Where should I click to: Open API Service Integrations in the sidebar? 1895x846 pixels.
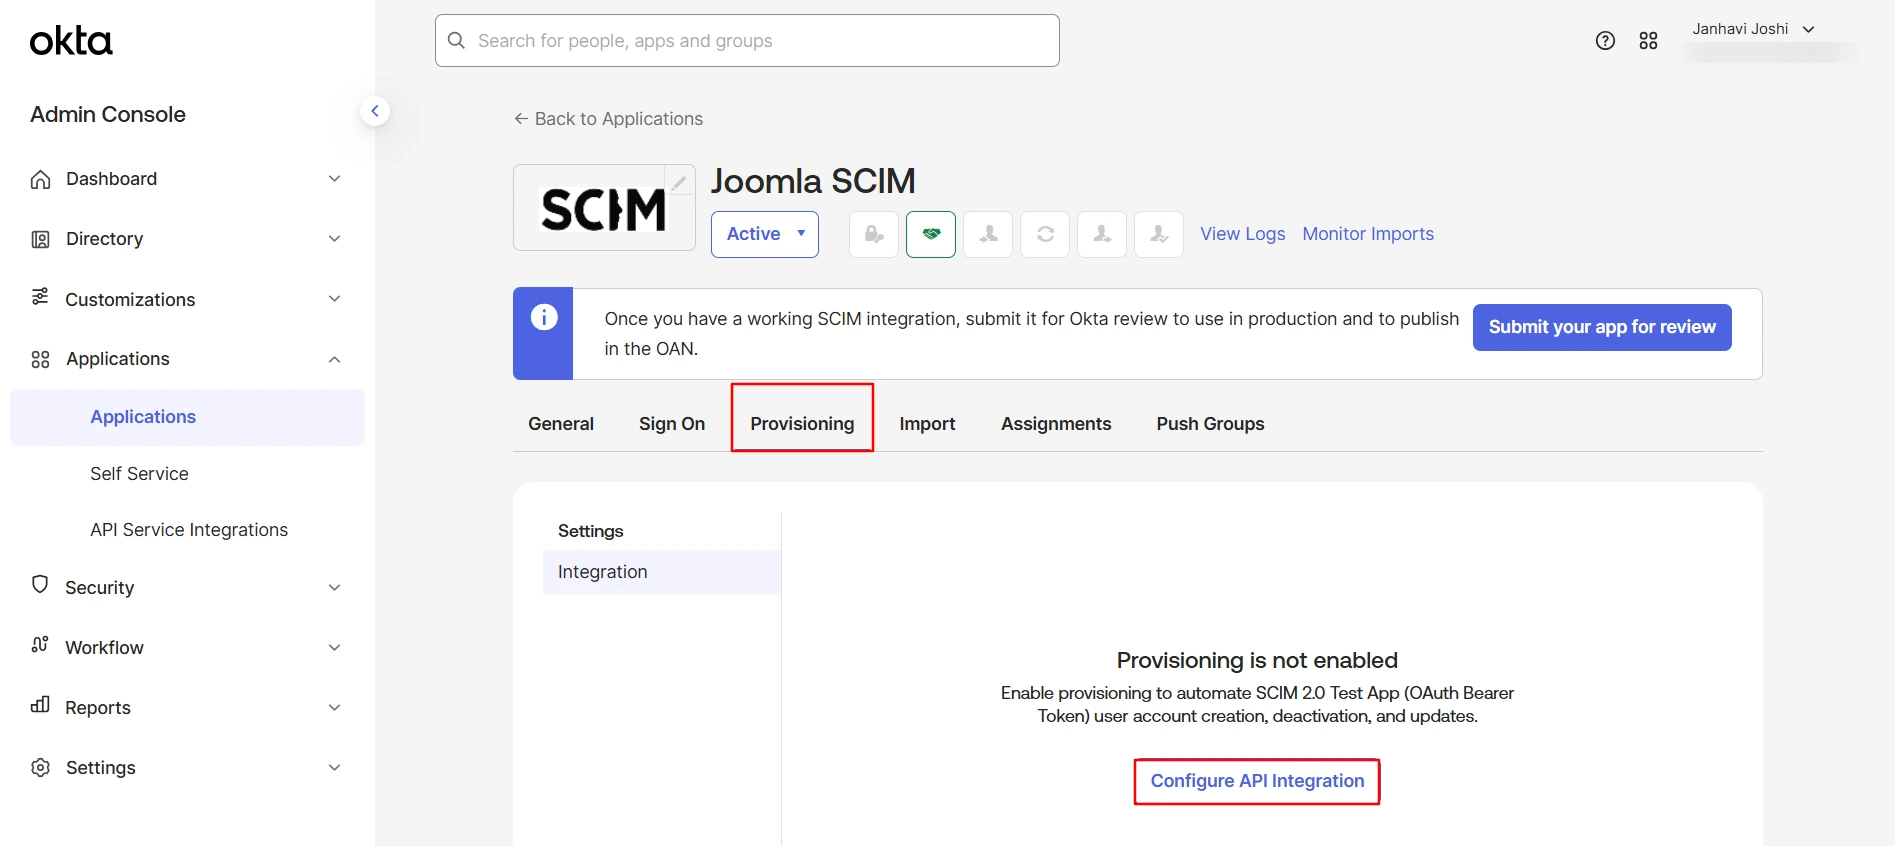[x=189, y=530]
